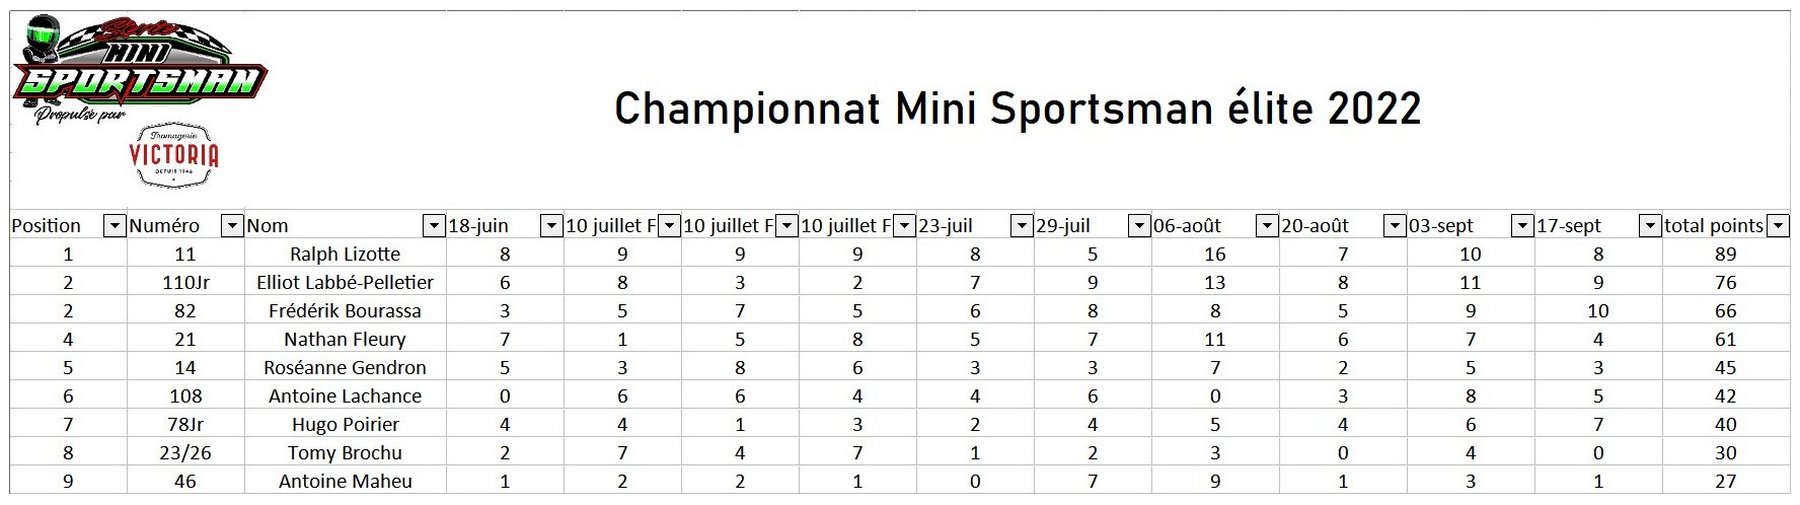Open the 17-sept filter dropdown
The image size is (1800, 505).
1650,226
